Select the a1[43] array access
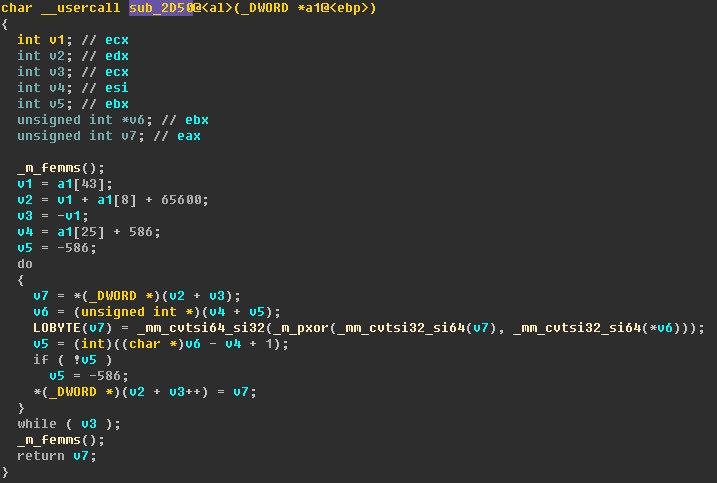 pyautogui.click(x=81, y=184)
